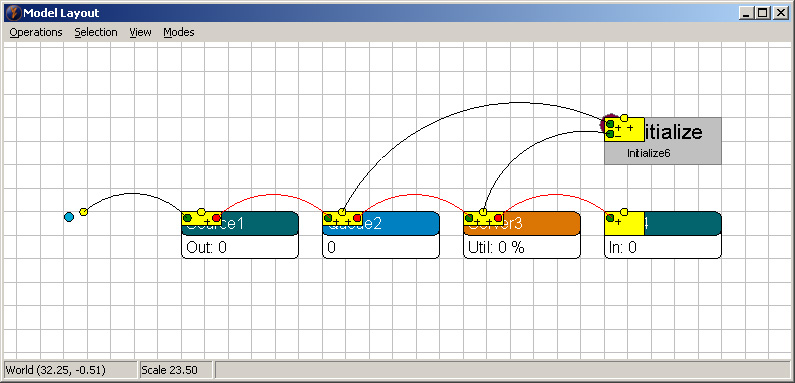This screenshot has height=383, width=795.
Task: Click the yellow circle beside the blue node
Action: tap(84, 212)
